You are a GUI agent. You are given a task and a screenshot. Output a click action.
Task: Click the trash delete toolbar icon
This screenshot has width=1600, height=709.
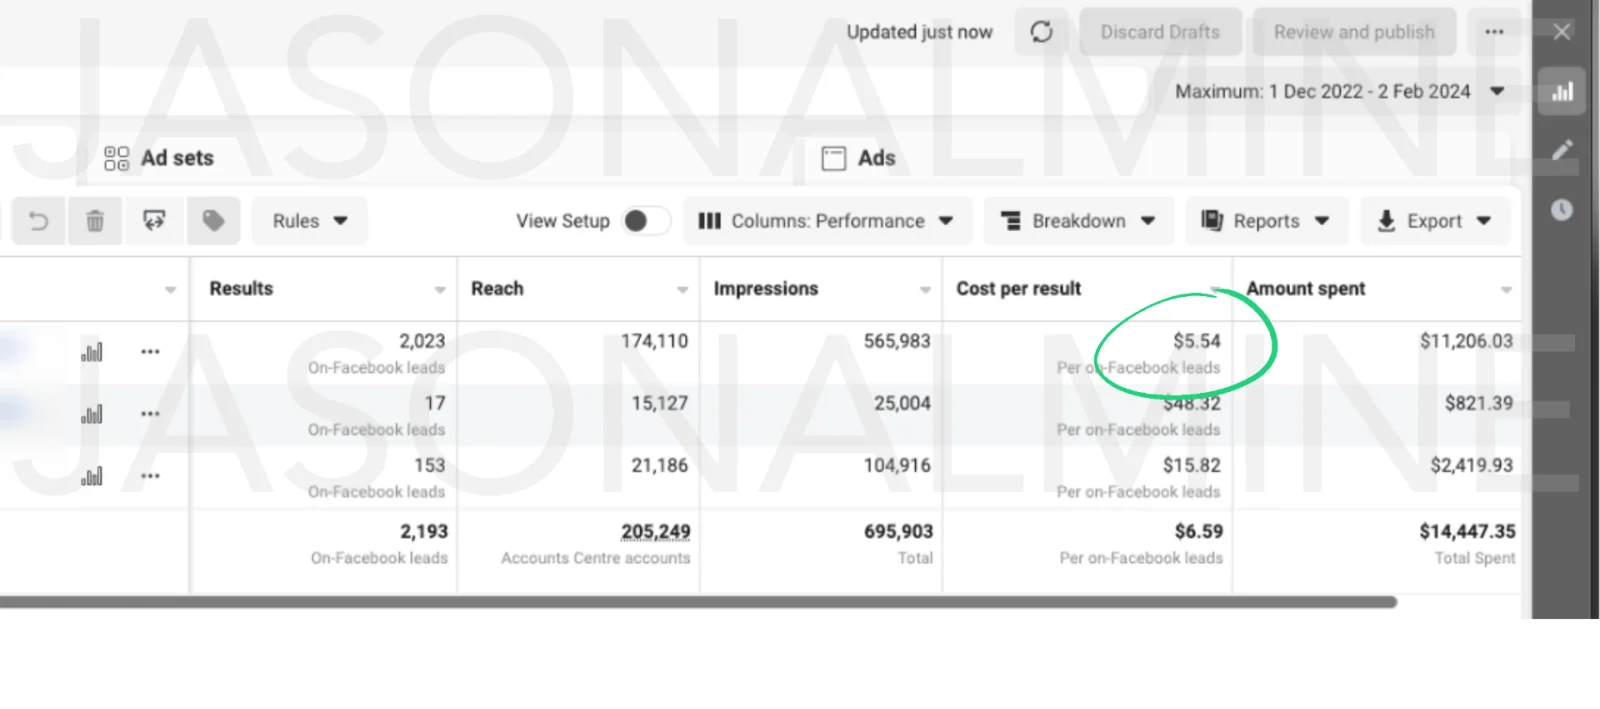(x=95, y=221)
